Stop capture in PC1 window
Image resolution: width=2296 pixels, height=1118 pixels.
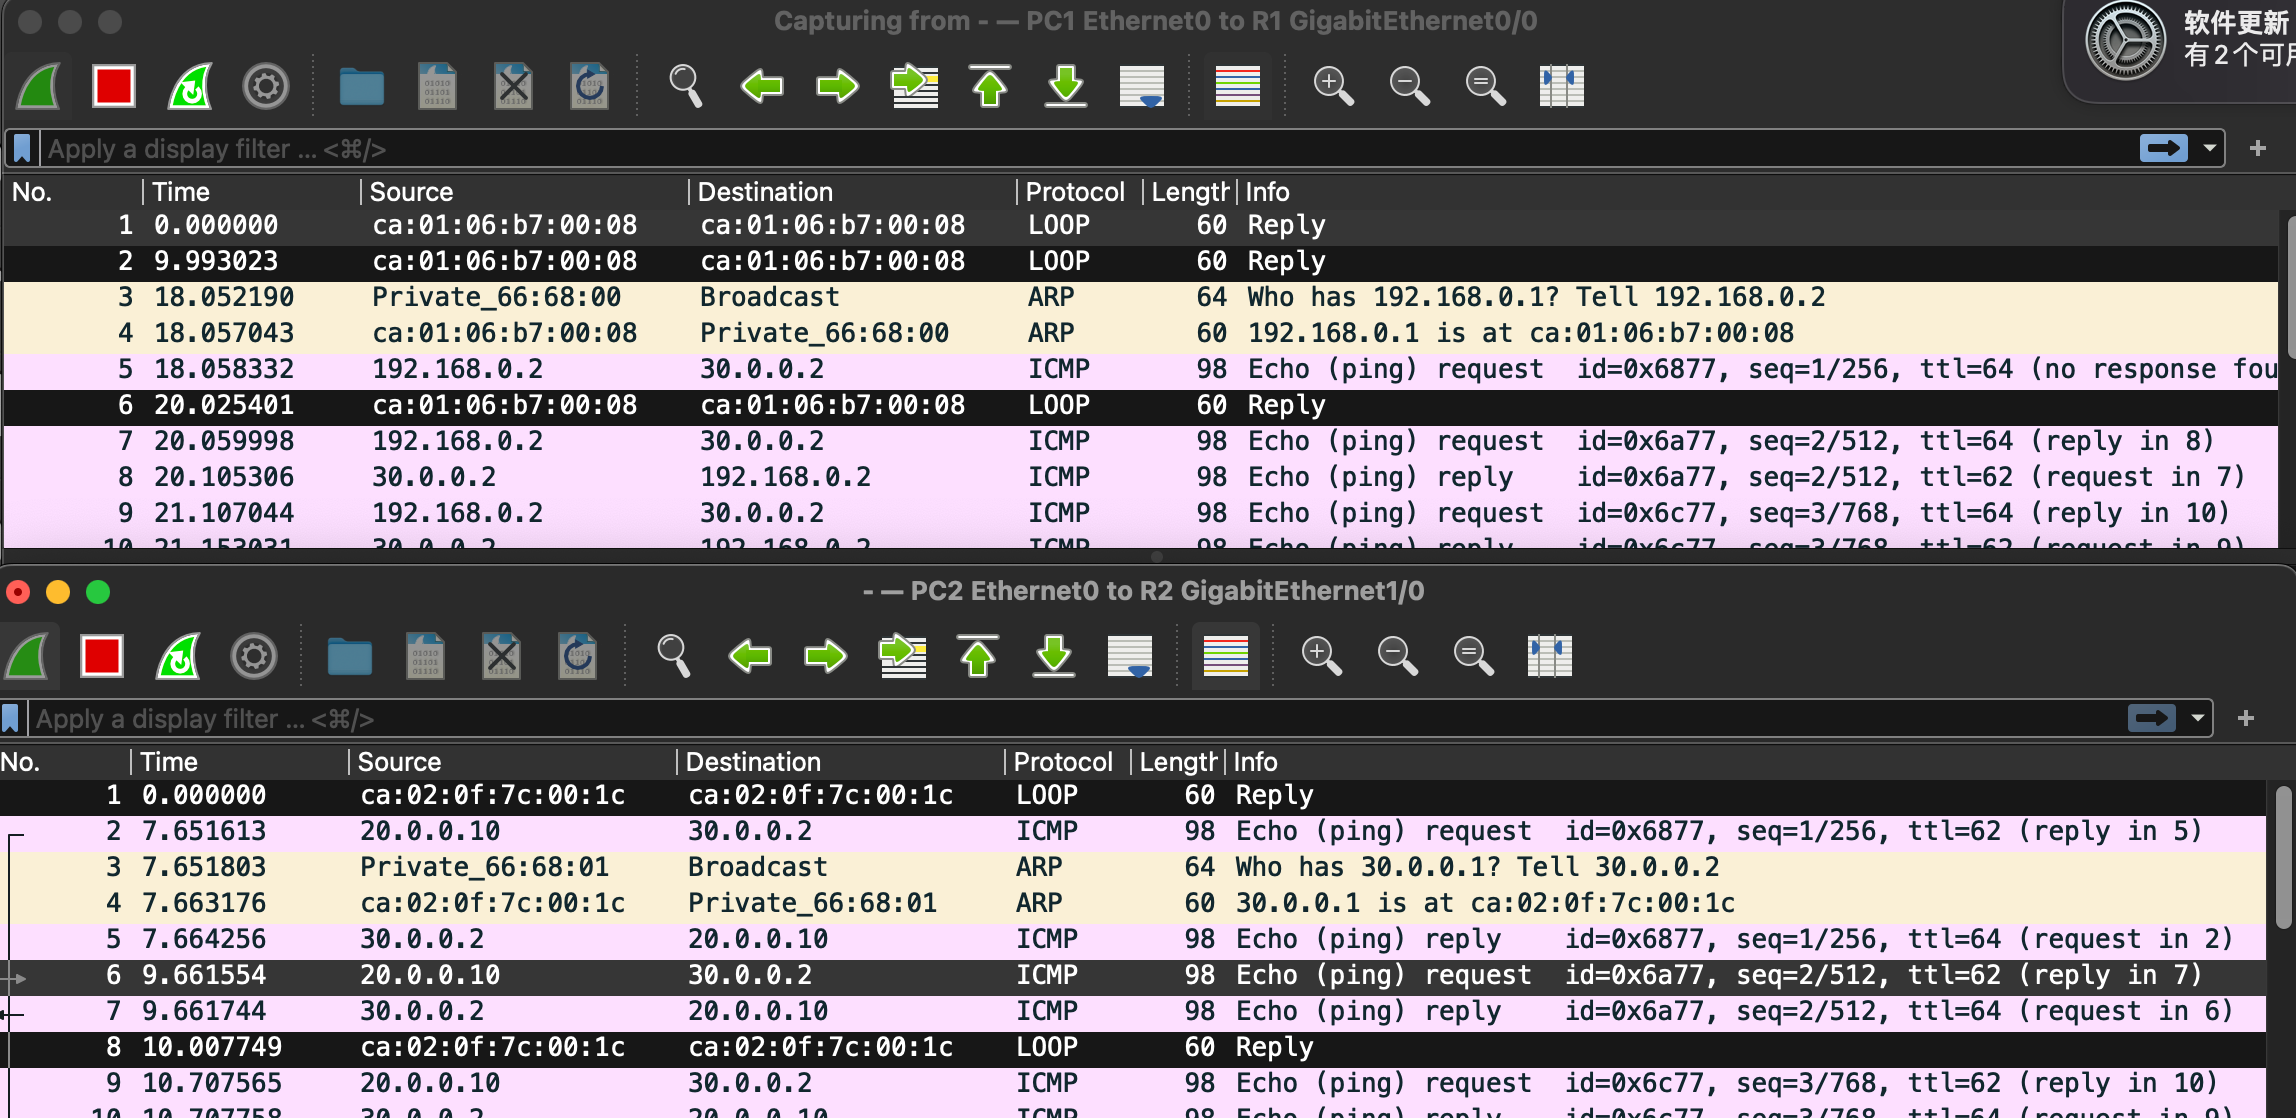114,86
